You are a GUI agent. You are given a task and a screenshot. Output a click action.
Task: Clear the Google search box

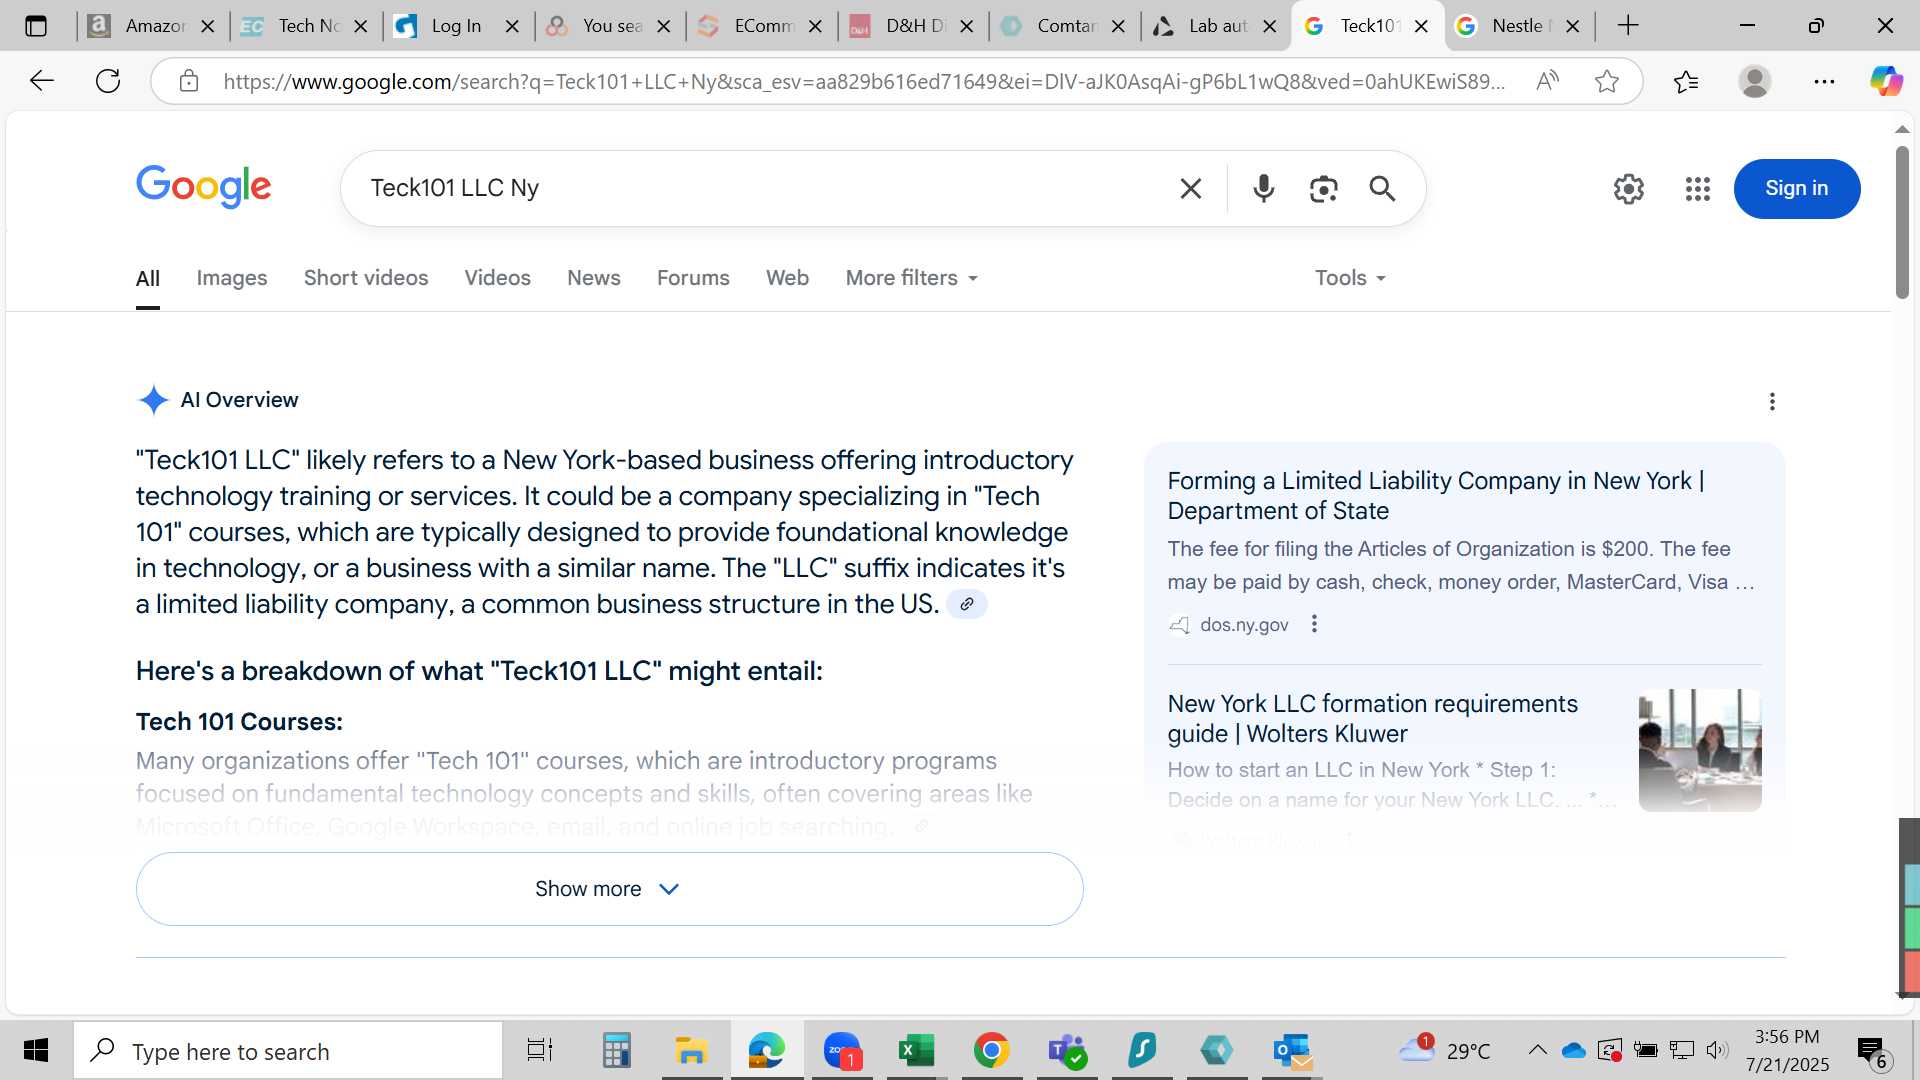1190,188
